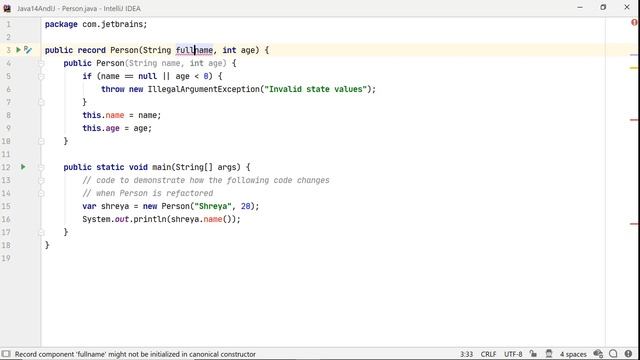640x360 pixels.
Task: Click the comment fold end marker on line 14
Action: [x=41, y=193]
